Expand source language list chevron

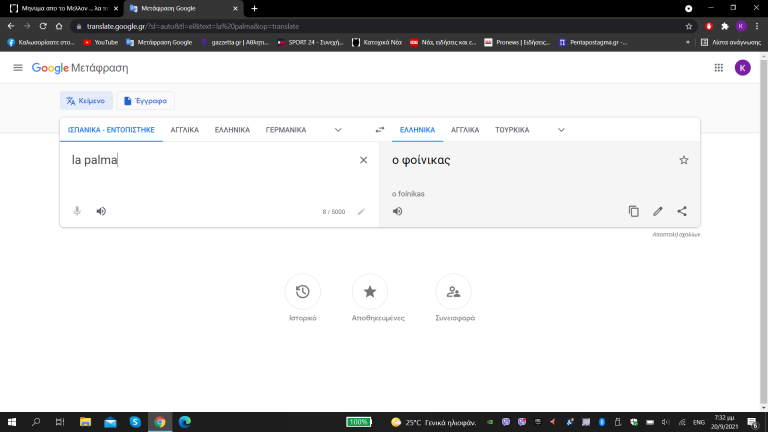point(338,130)
